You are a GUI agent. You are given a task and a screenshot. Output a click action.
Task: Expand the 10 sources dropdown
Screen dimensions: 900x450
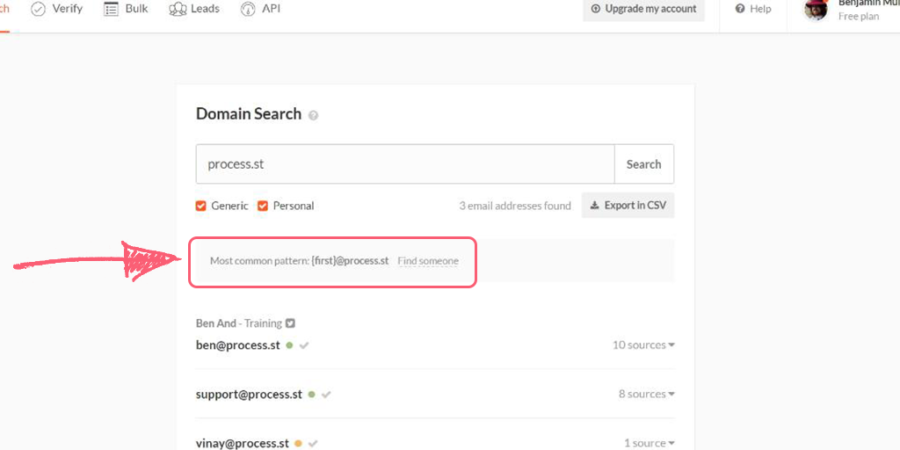(643, 345)
